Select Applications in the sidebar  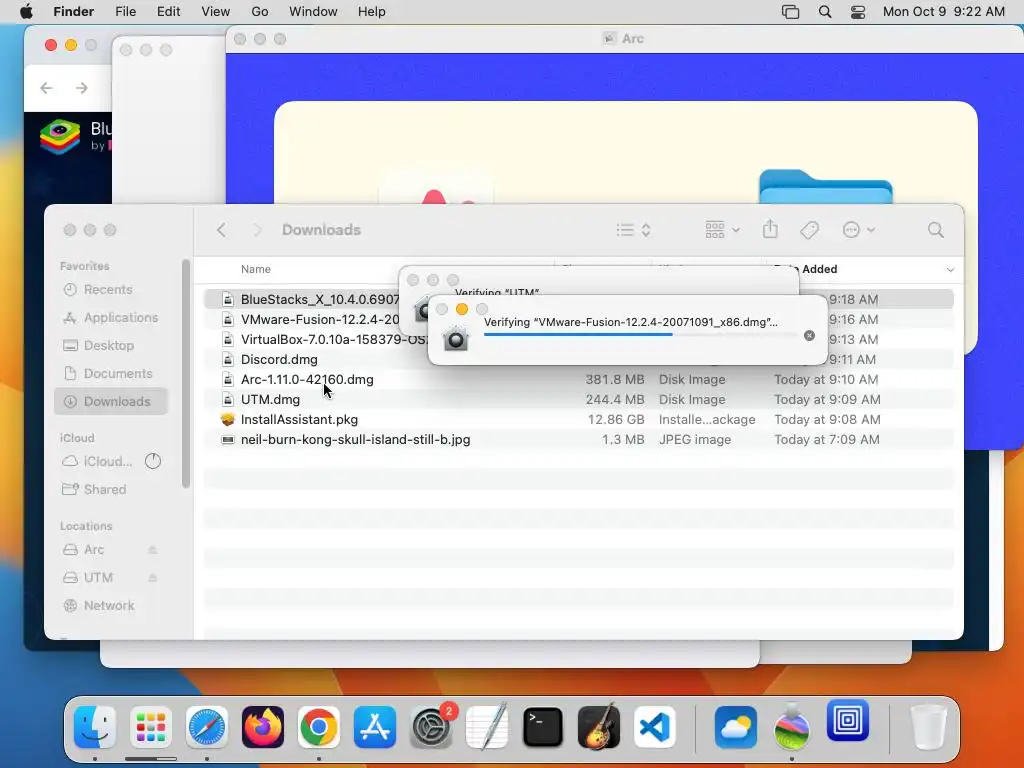click(x=111, y=317)
